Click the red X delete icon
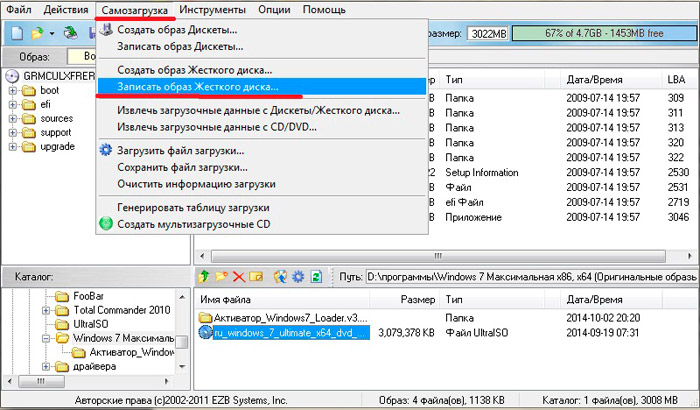Image resolution: width=700 pixels, height=410 pixels. click(239, 277)
